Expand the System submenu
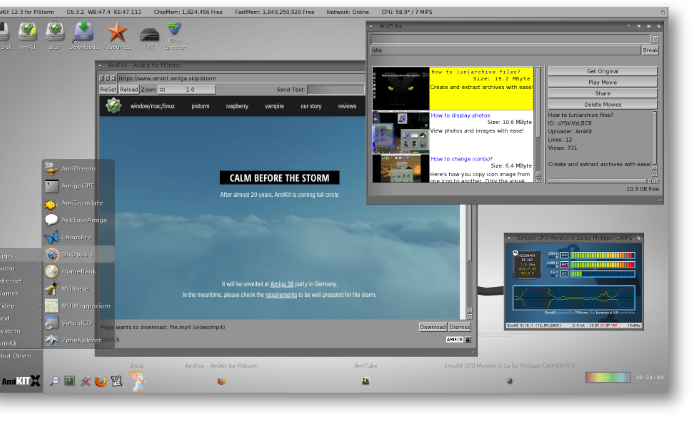The width and height of the screenshot is (696, 422). (x=21, y=331)
